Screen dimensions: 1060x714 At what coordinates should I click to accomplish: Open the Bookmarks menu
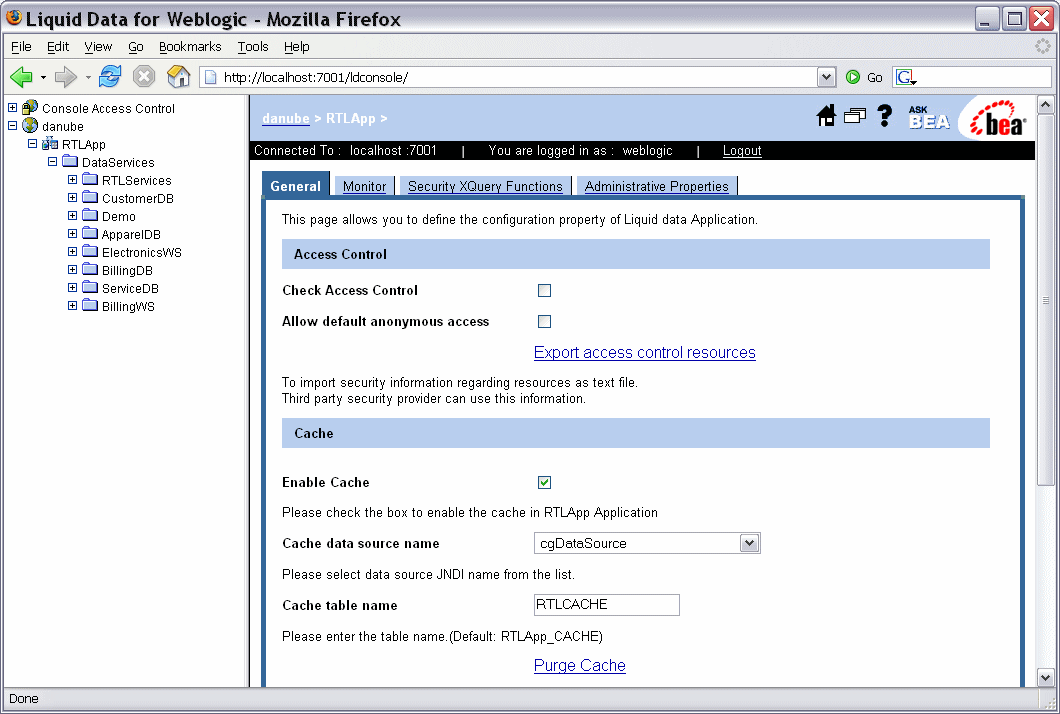coord(190,47)
